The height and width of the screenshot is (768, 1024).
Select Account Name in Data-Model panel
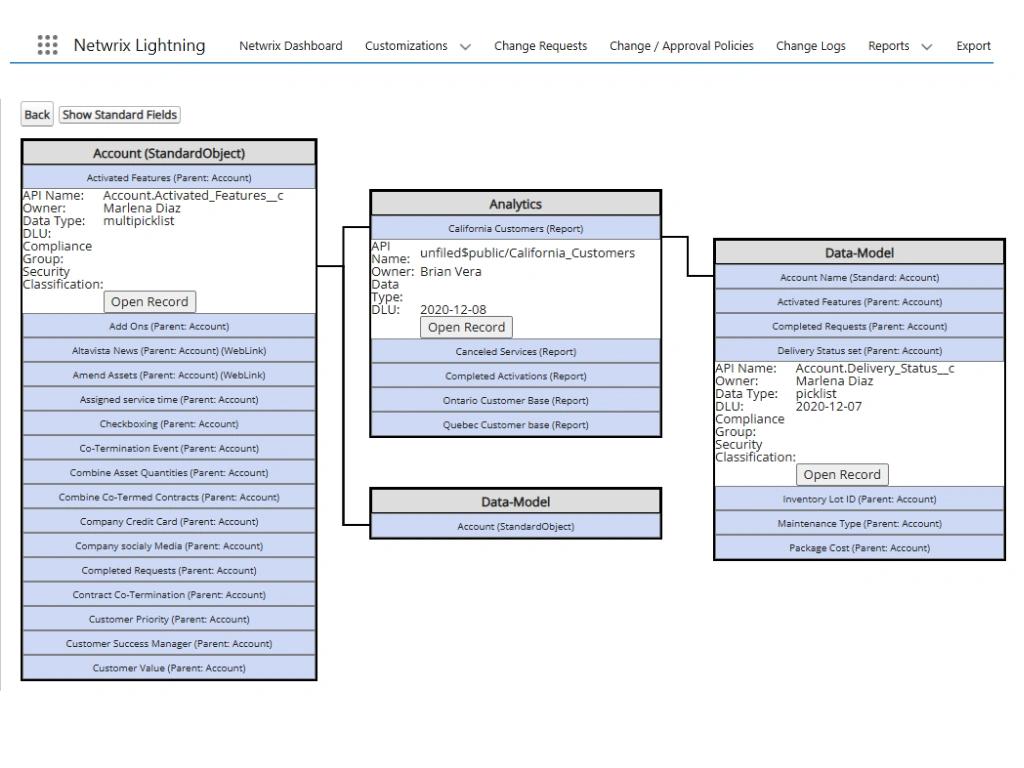[x=858, y=277]
